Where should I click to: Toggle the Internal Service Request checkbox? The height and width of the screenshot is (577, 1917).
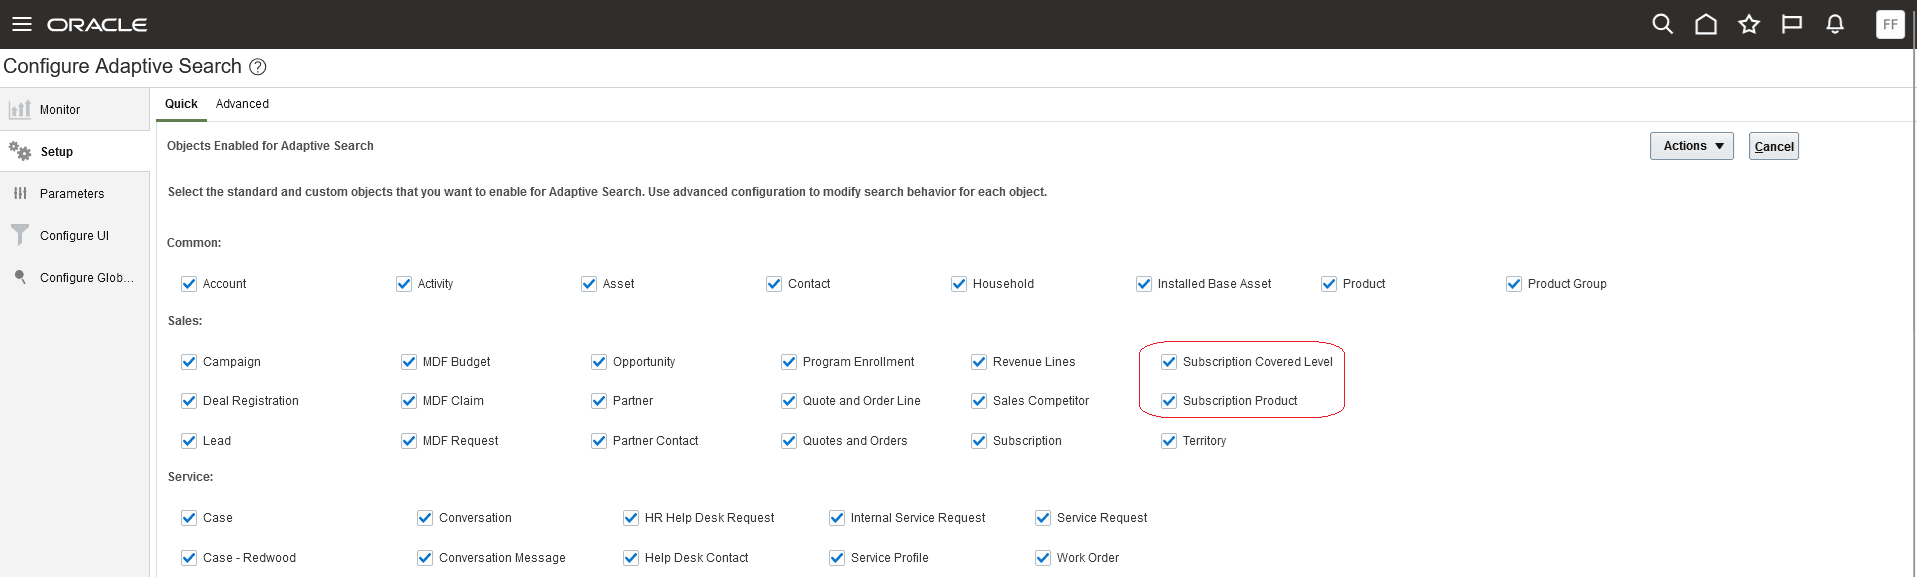(x=837, y=518)
